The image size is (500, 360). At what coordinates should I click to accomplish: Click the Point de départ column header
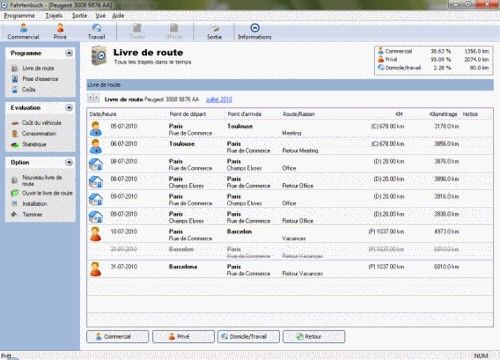188,114
